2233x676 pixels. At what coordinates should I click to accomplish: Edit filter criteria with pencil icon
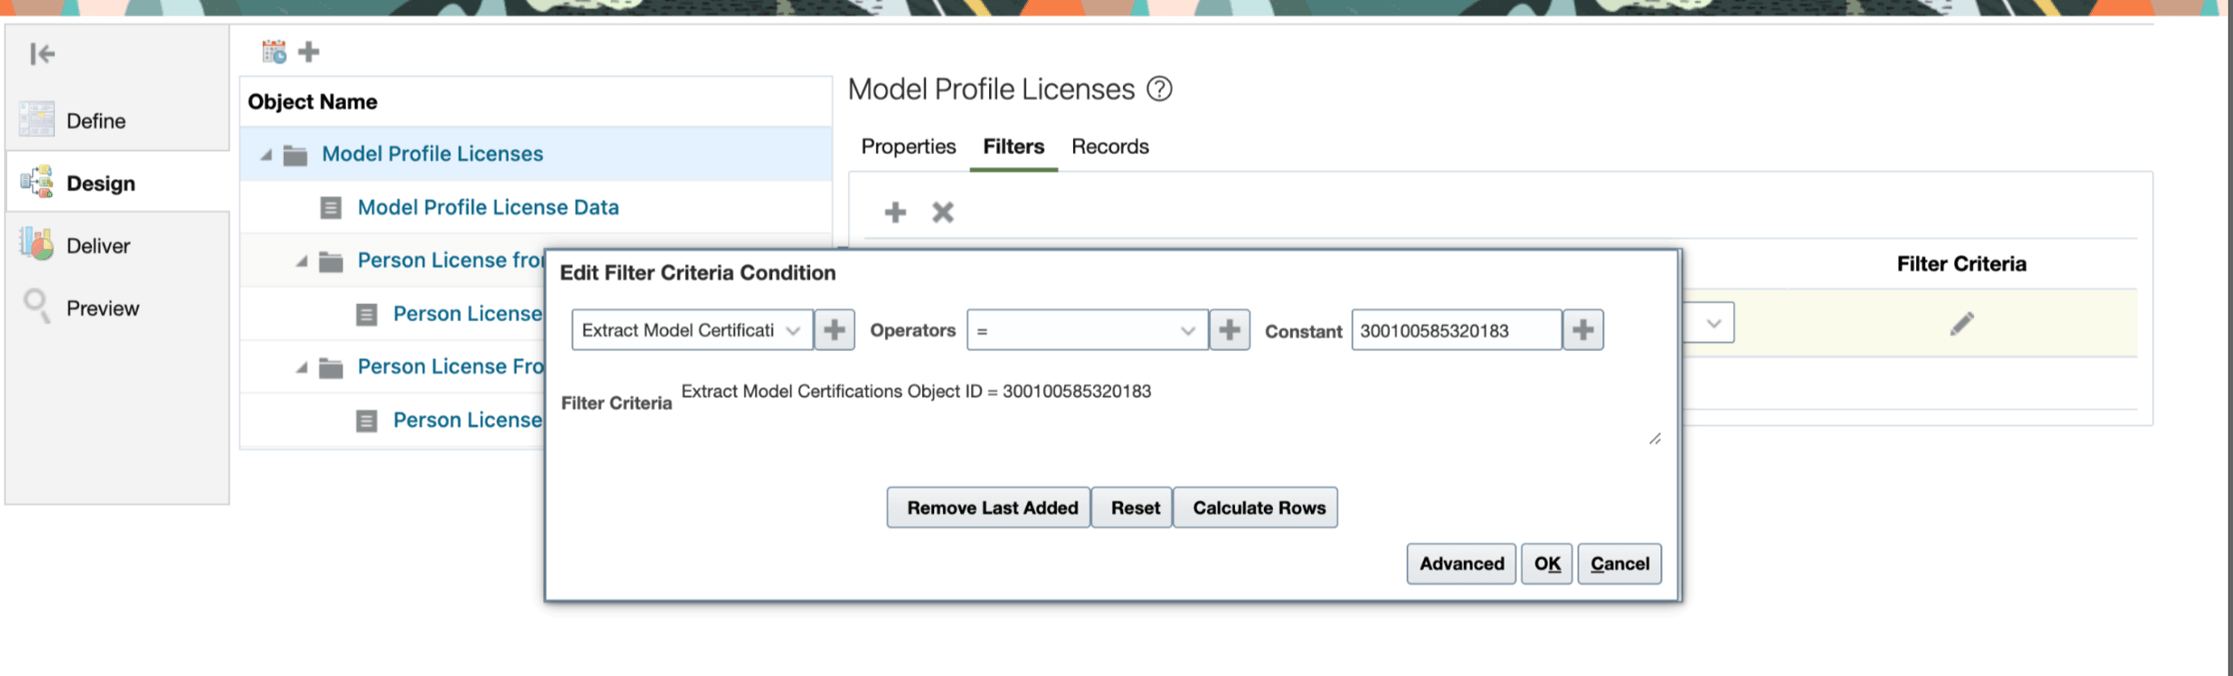pyautogui.click(x=1962, y=323)
